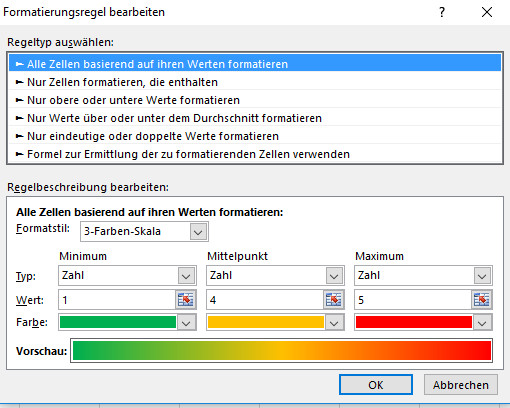Click the Minimum value range selector icon
This screenshot has height=408, width=510.
tap(186, 300)
